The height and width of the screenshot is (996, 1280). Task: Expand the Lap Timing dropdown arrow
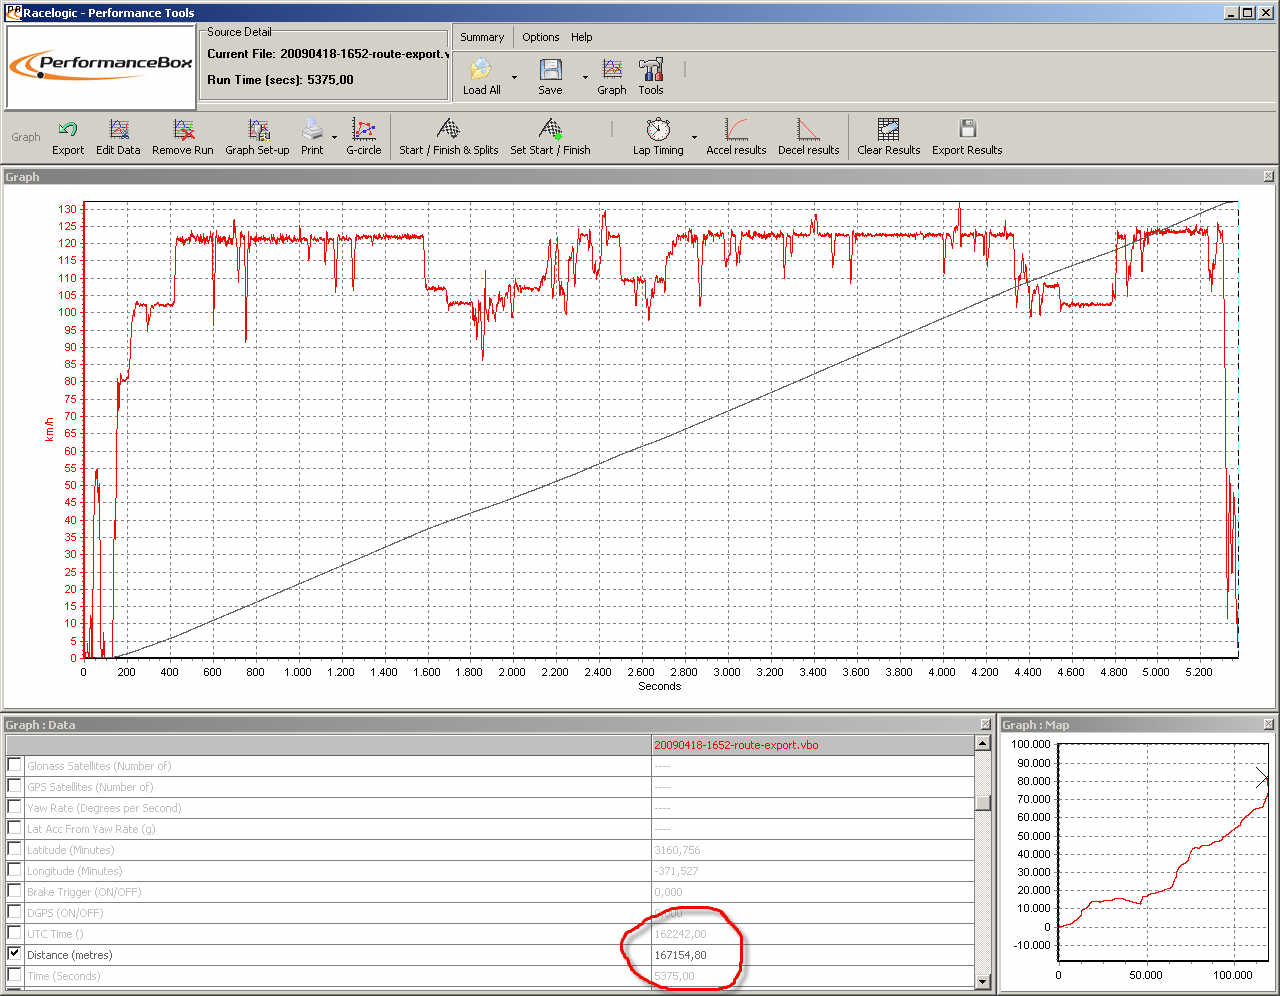tap(694, 137)
